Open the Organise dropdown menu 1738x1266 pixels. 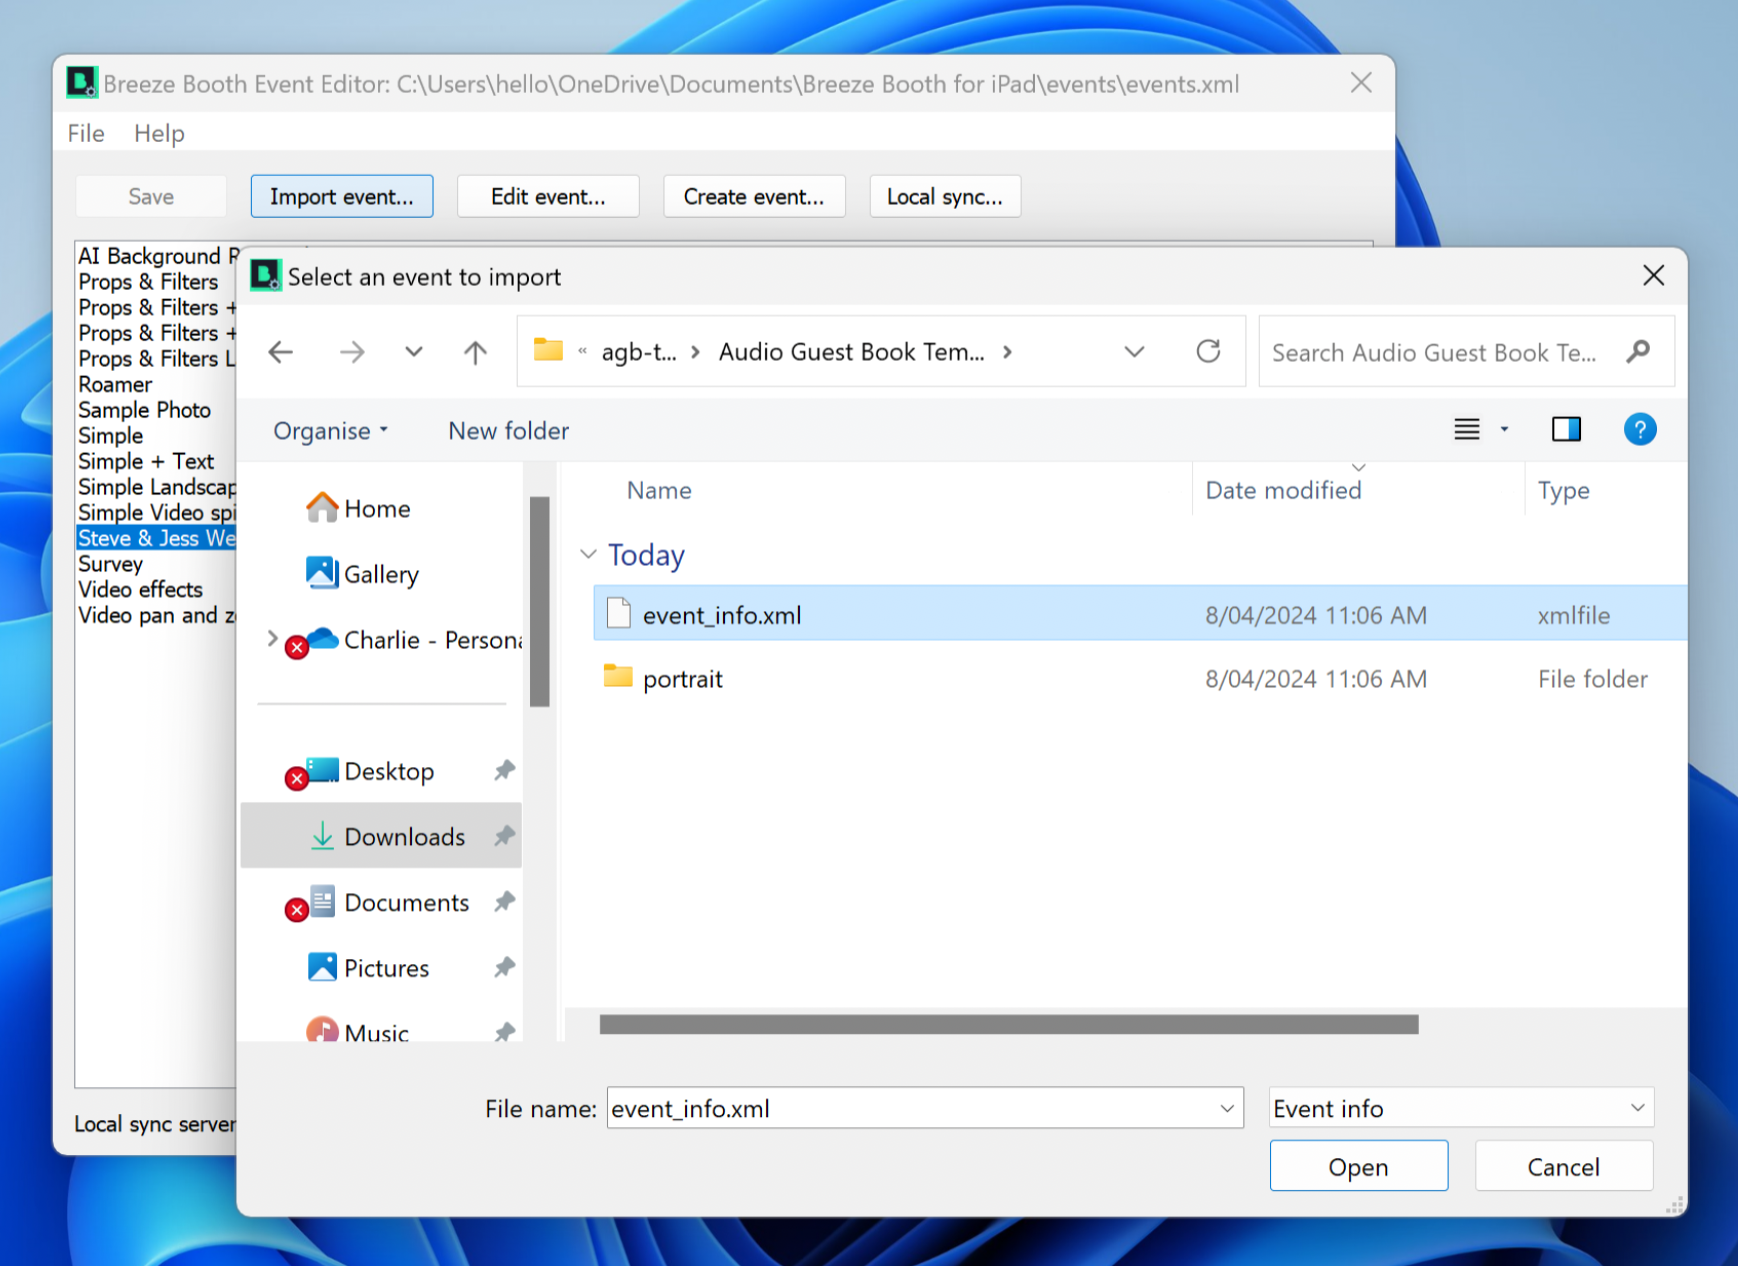330,431
